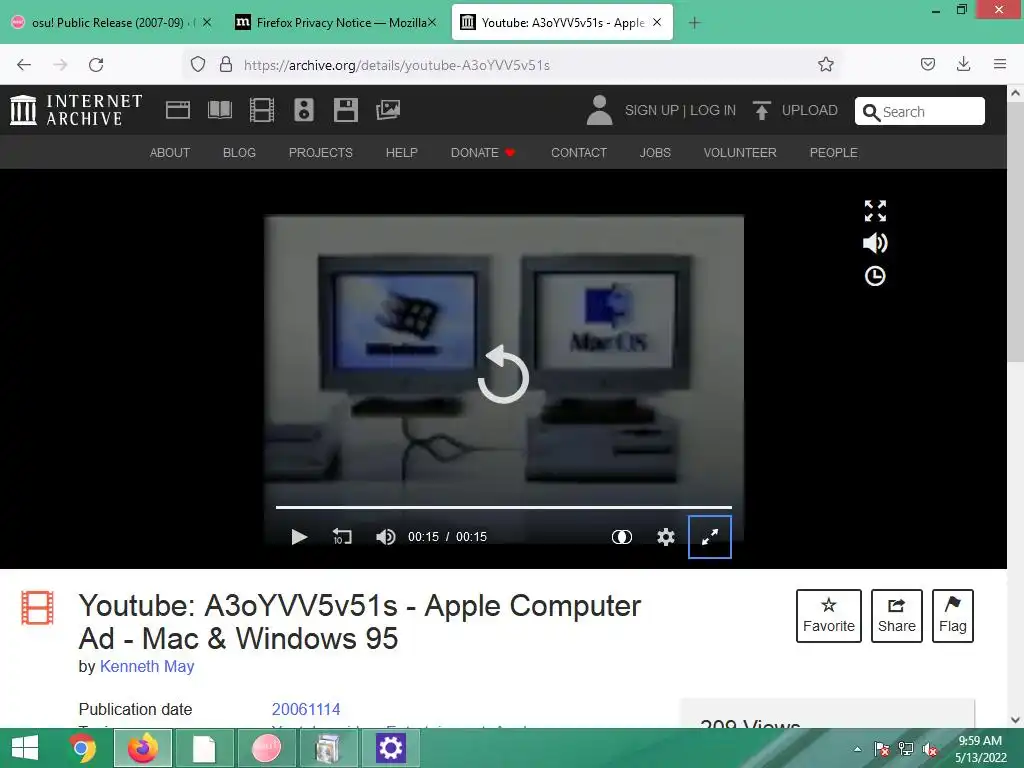1024x768 pixels.
Task: Click the page vertical scrollbar thumb
Action: [1016, 232]
